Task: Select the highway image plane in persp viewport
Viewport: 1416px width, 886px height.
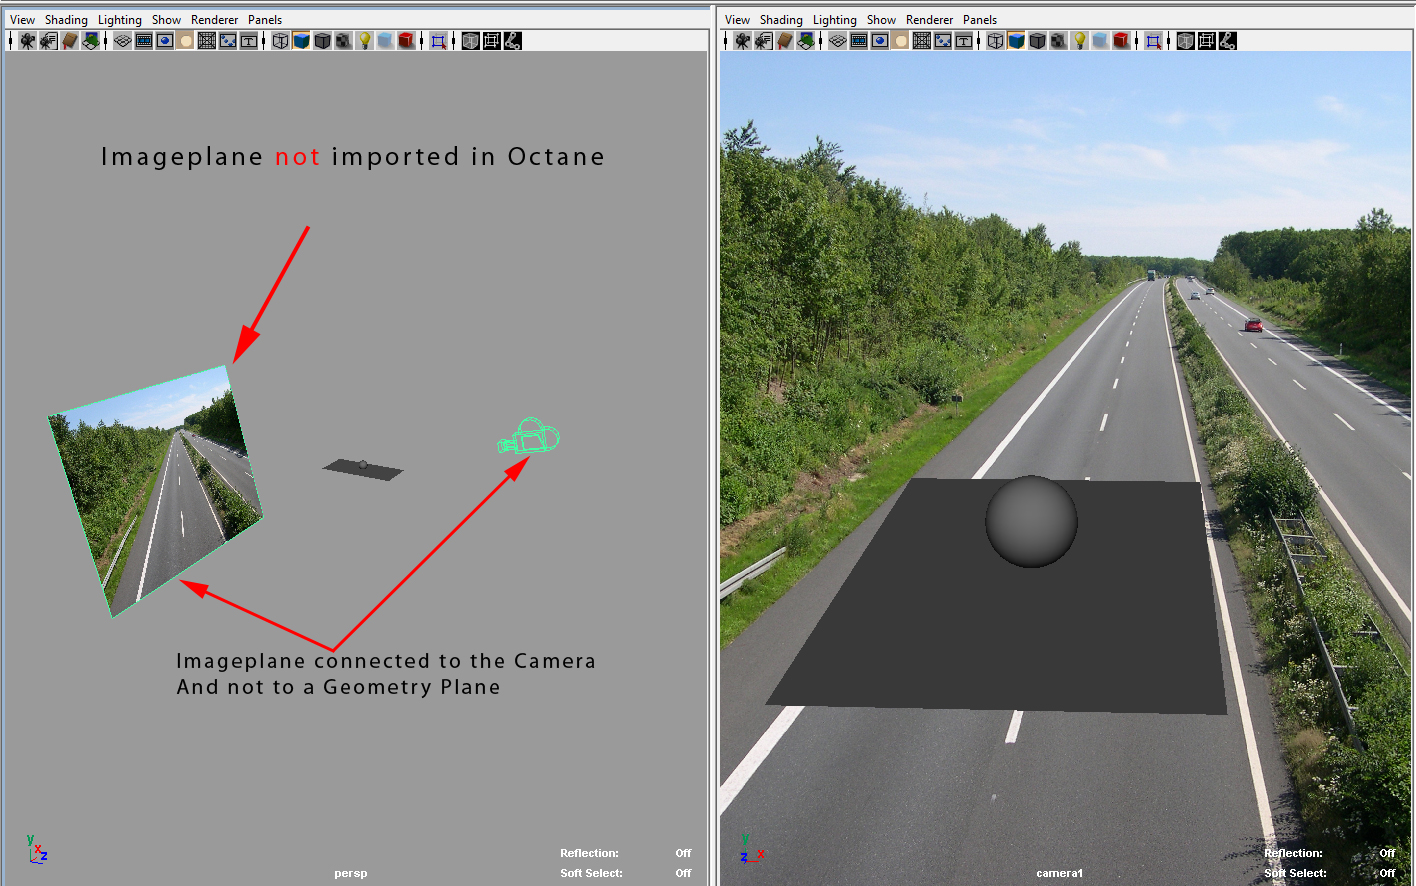Action: click(x=156, y=490)
